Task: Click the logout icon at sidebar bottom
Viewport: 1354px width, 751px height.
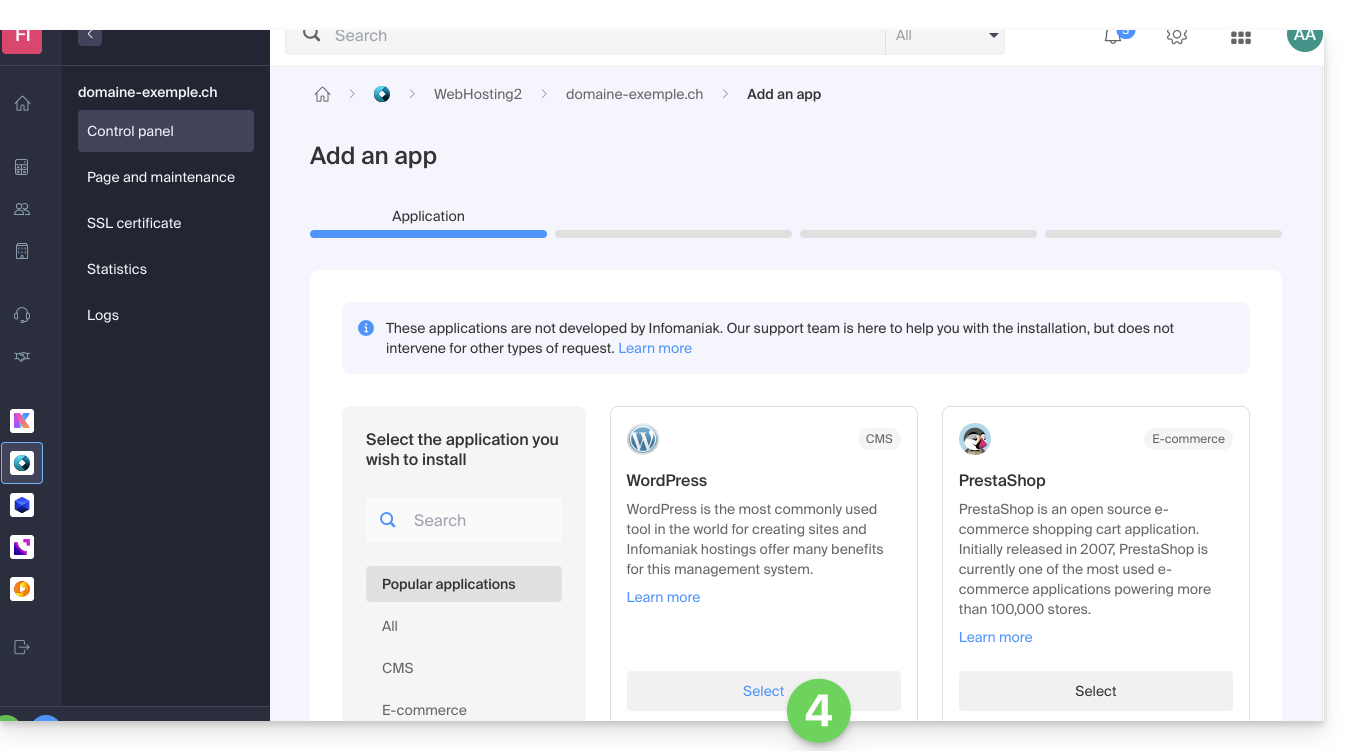Action: point(22,647)
